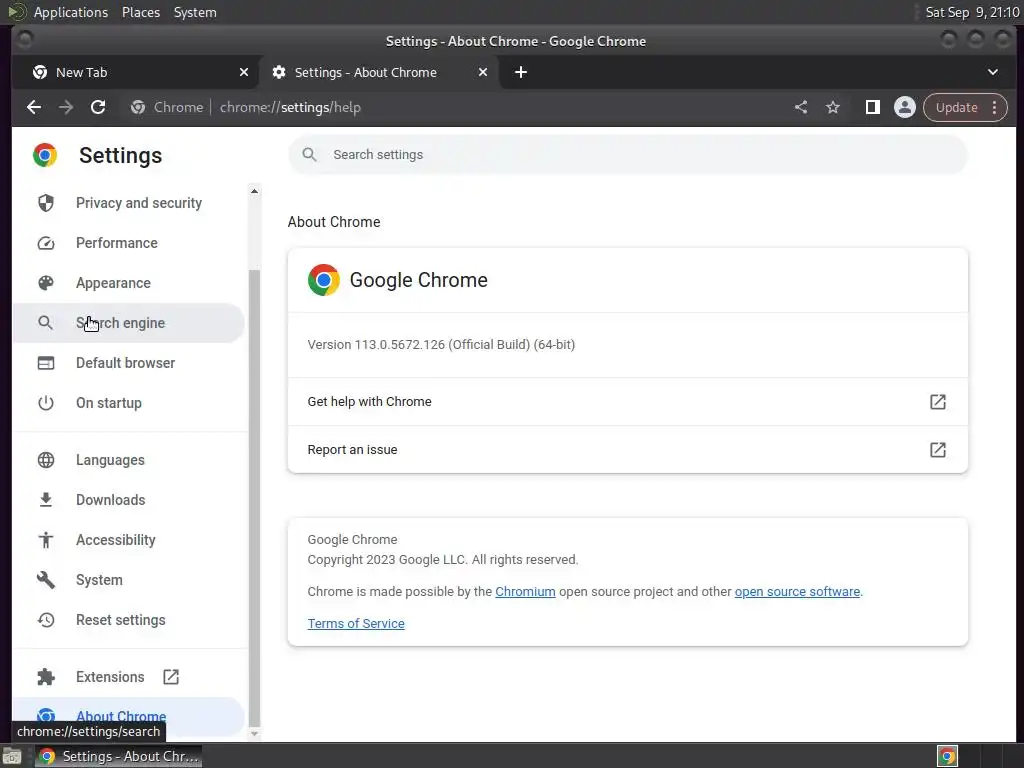Screen dimensions: 1024x768
Task: Click the date and time clock
Action: pos(972,12)
